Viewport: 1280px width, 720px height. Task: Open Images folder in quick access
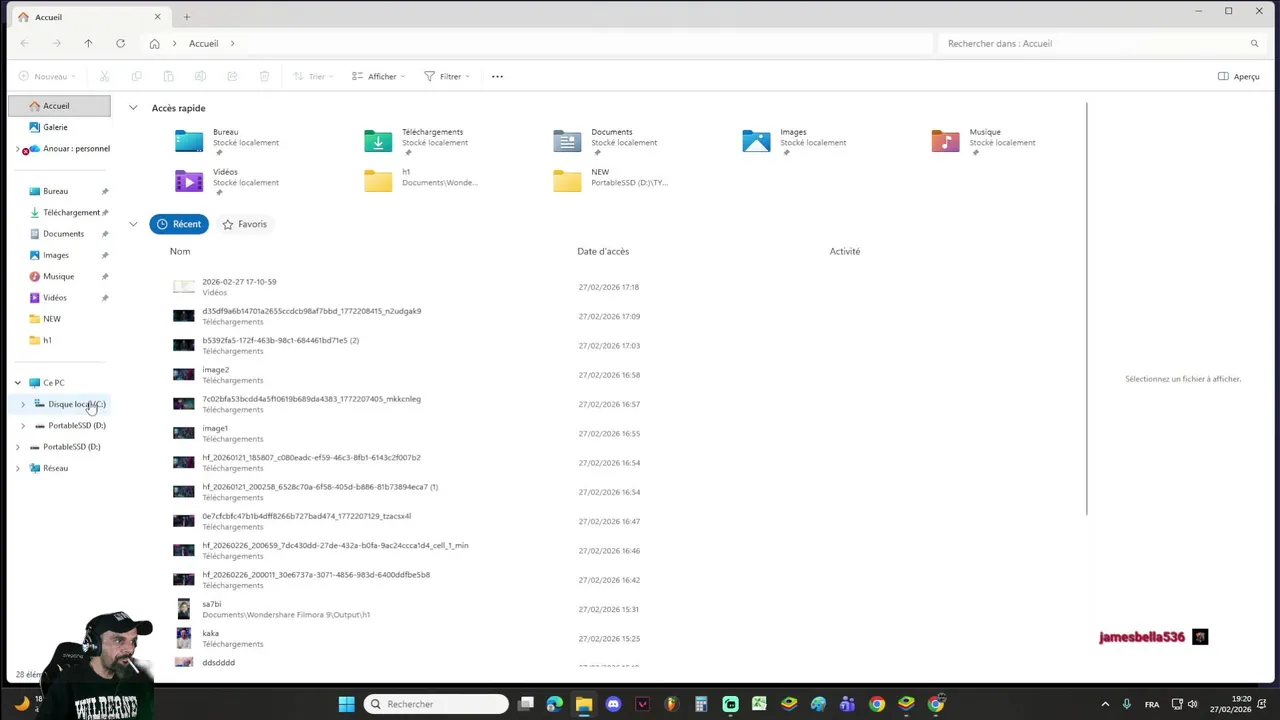(x=795, y=141)
